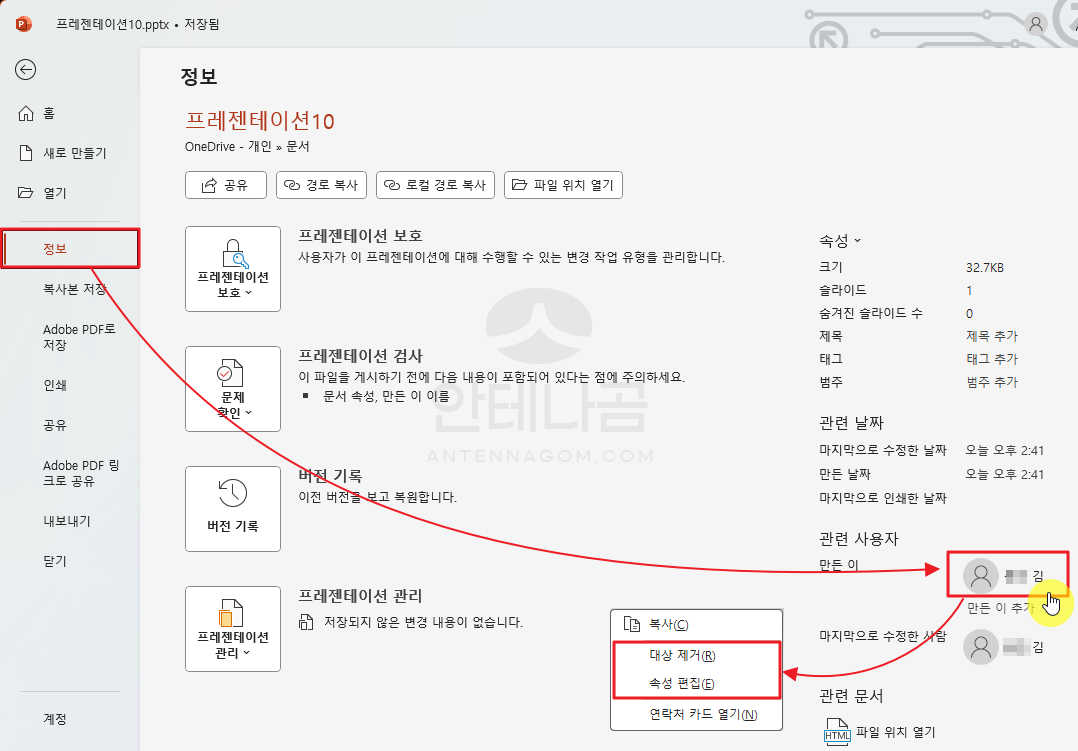Select 공유 in the left sidebar

(x=55, y=425)
